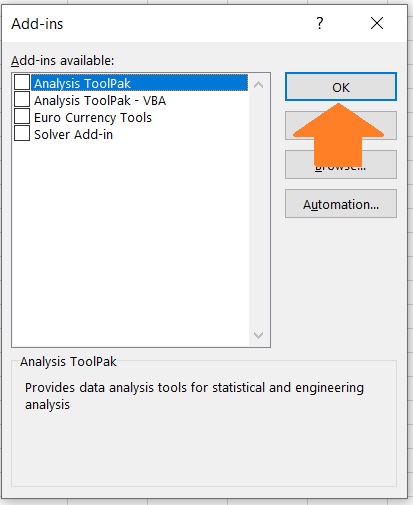Click the question mark help icon
Viewport: 413px width, 505px height.
coord(320,23)
